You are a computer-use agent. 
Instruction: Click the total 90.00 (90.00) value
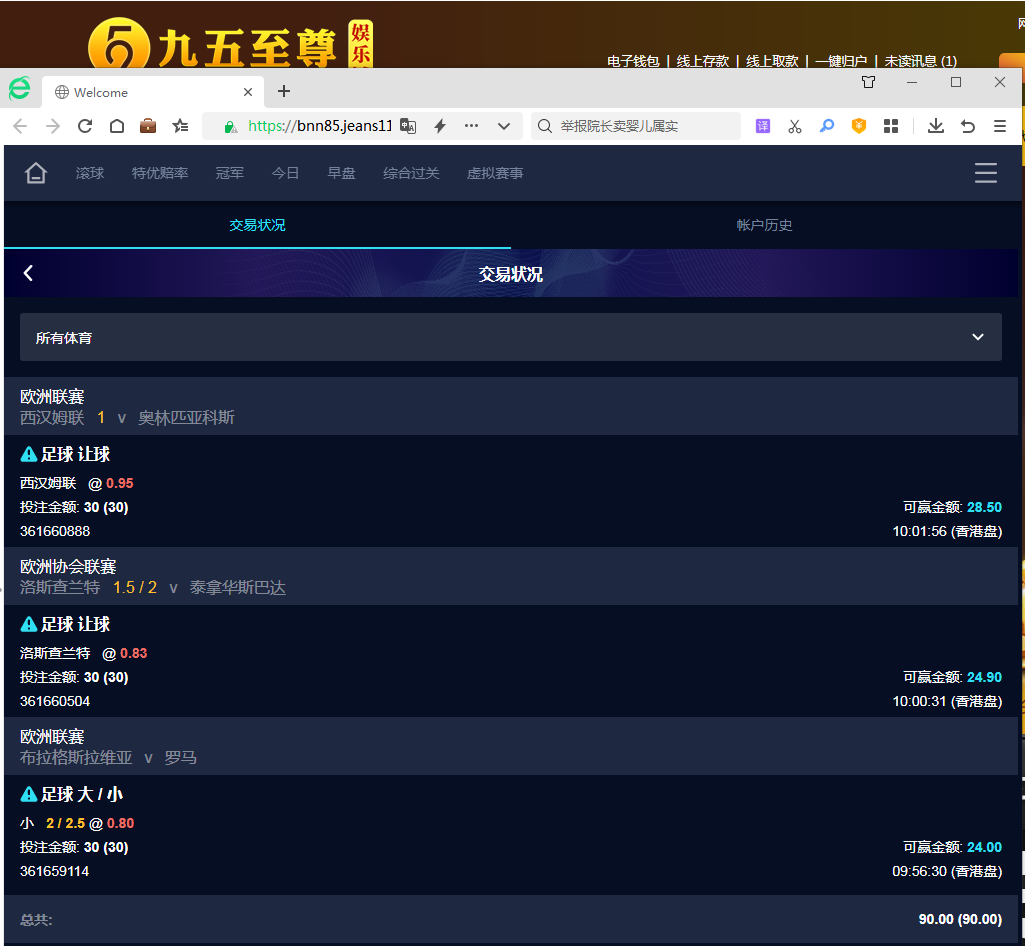(x=960, y=919)
